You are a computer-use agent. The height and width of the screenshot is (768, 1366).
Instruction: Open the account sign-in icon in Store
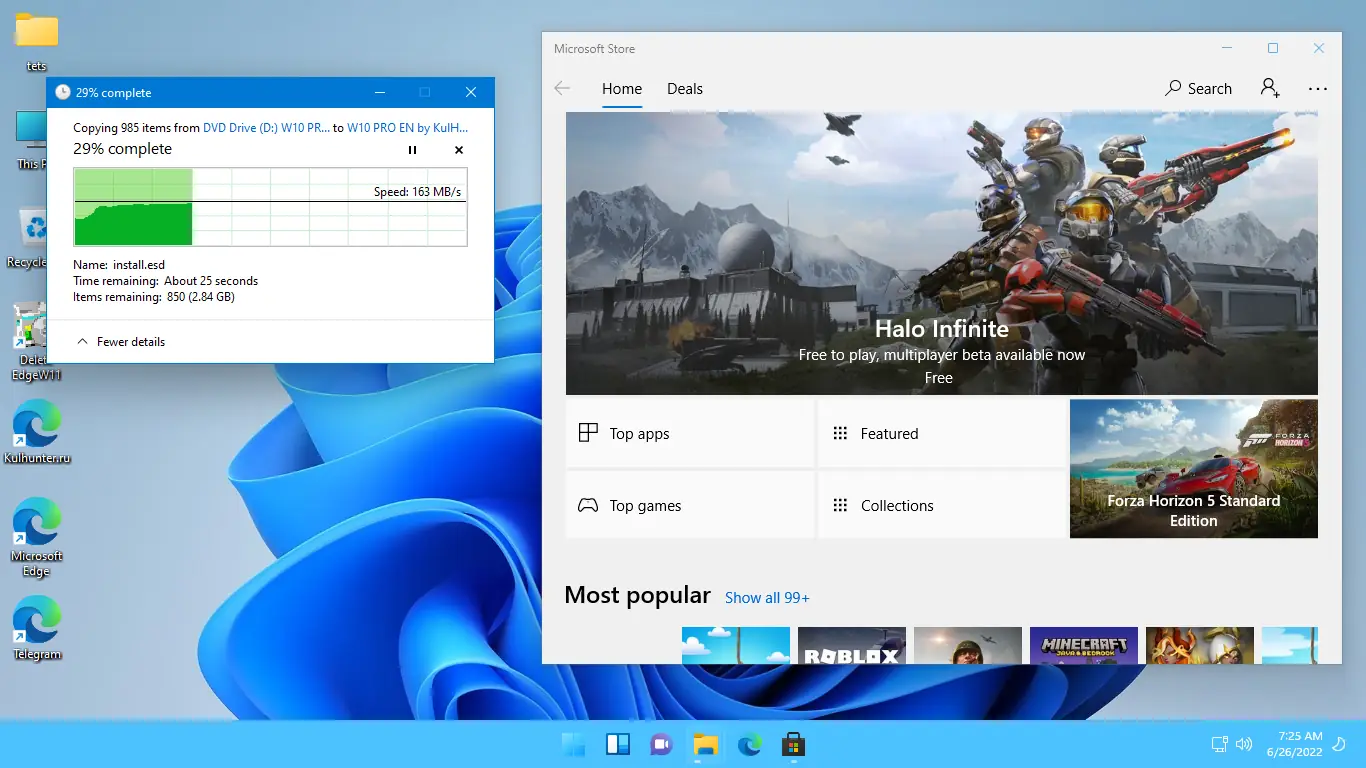click(1270, 88)
